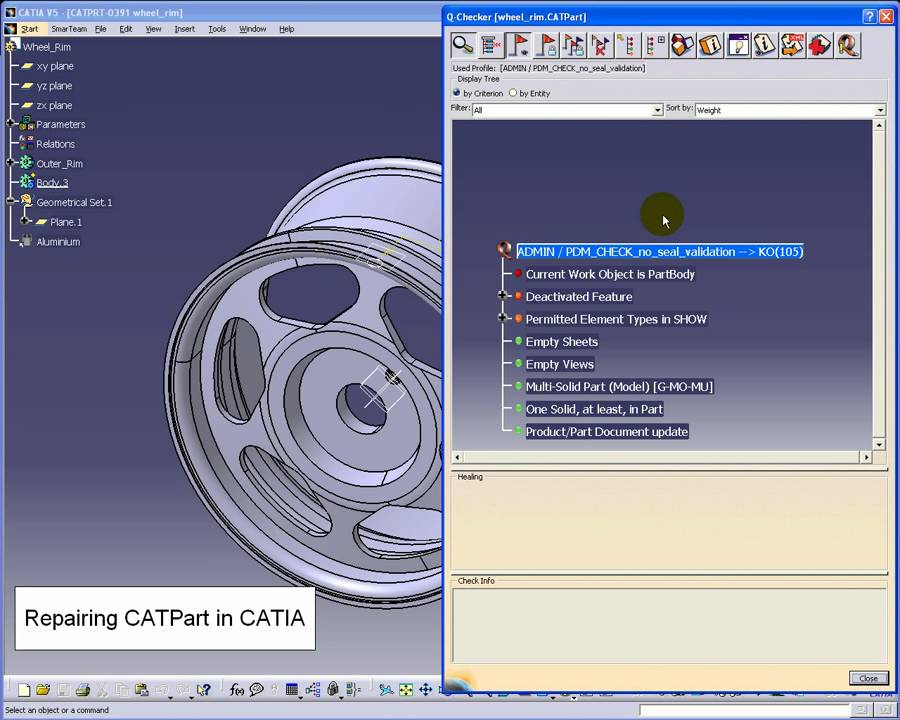900x720 pixels.
Task: Expand the Deactivated Feature node
Action: [x=502, y=296]
